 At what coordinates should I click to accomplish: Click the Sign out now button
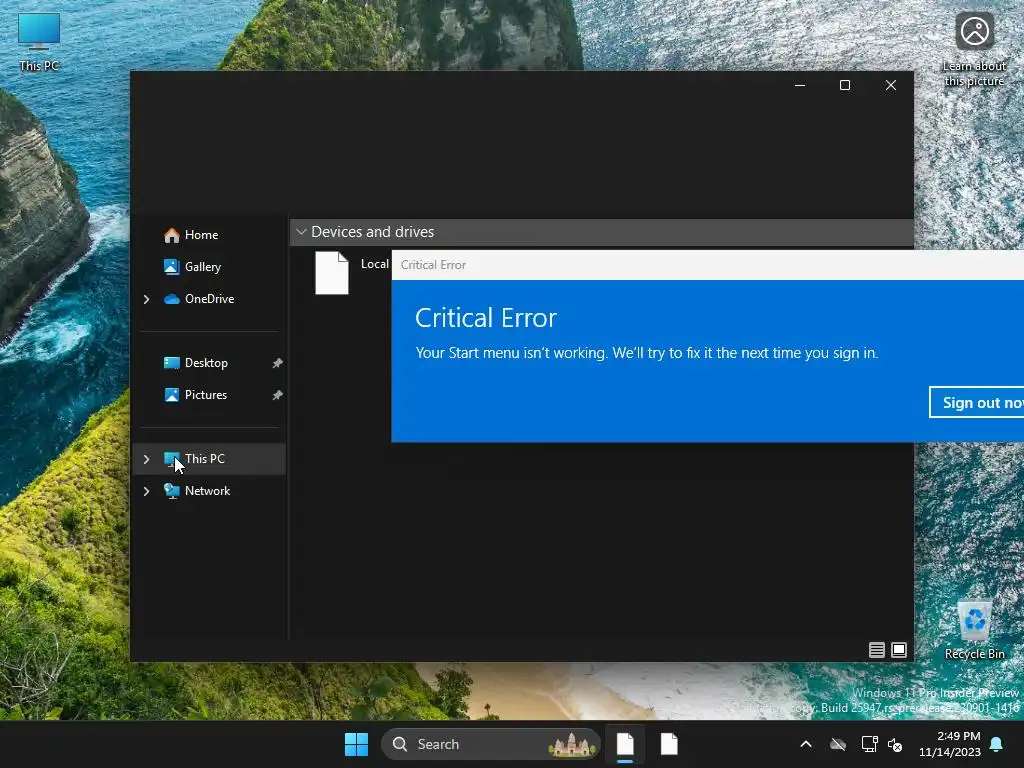click(976, 402)
